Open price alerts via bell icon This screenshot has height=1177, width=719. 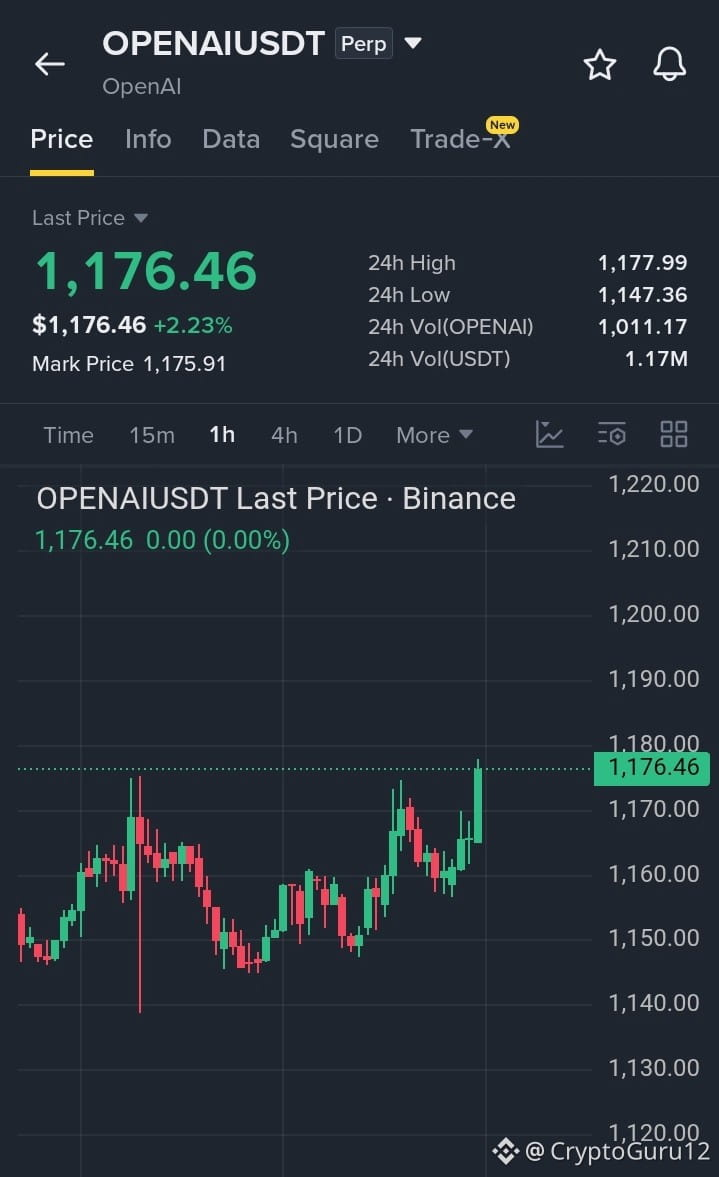(x=669, y=64)
